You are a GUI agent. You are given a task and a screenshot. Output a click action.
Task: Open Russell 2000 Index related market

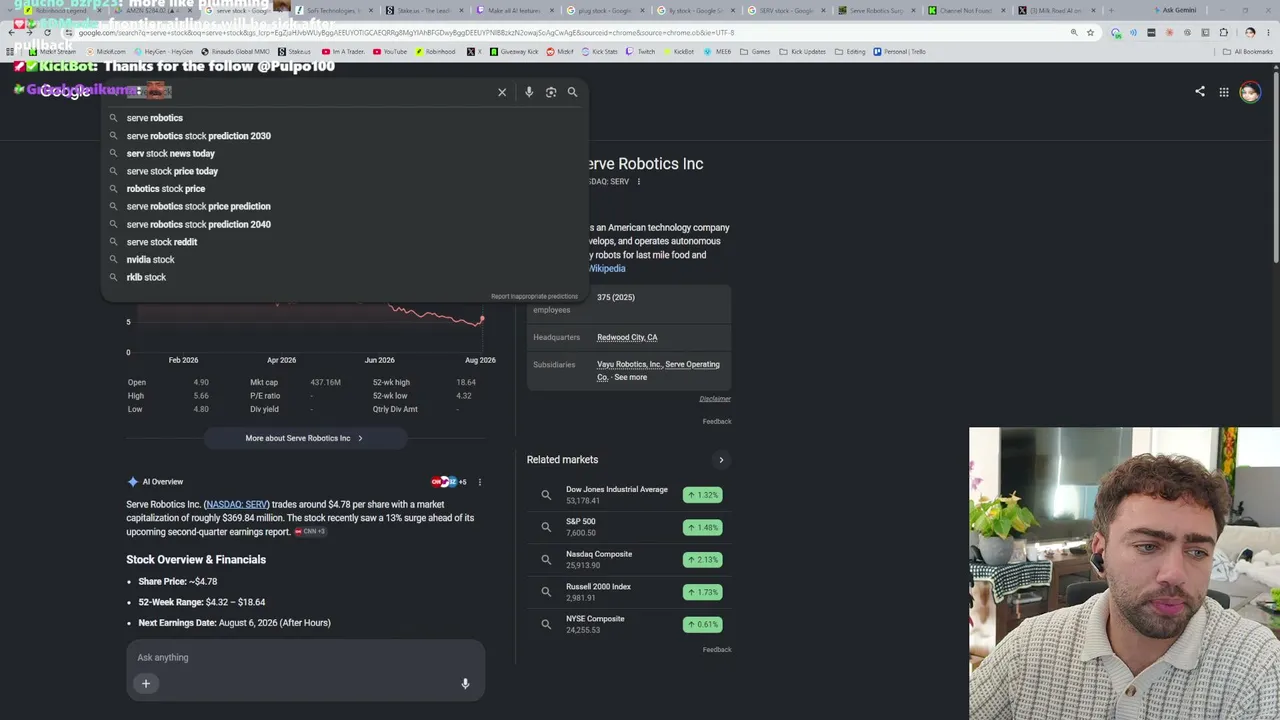tap(629, 592)
